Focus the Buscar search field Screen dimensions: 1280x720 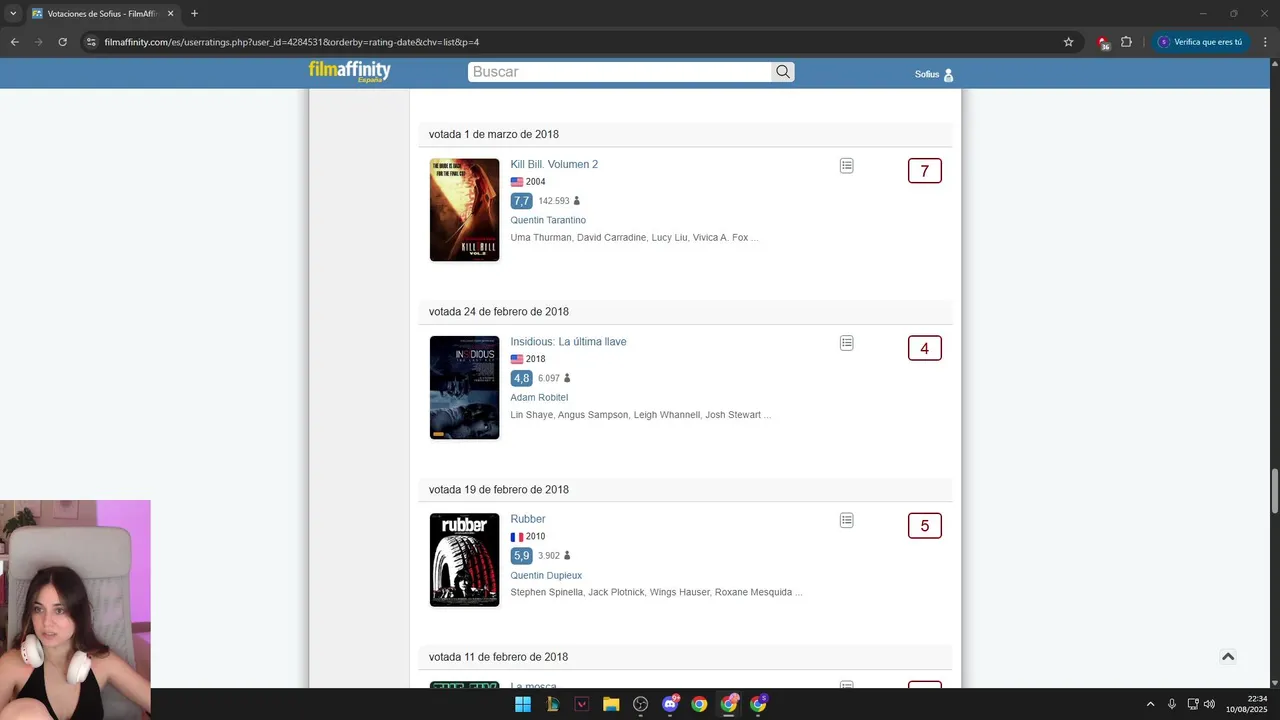[x=619, y=72]
